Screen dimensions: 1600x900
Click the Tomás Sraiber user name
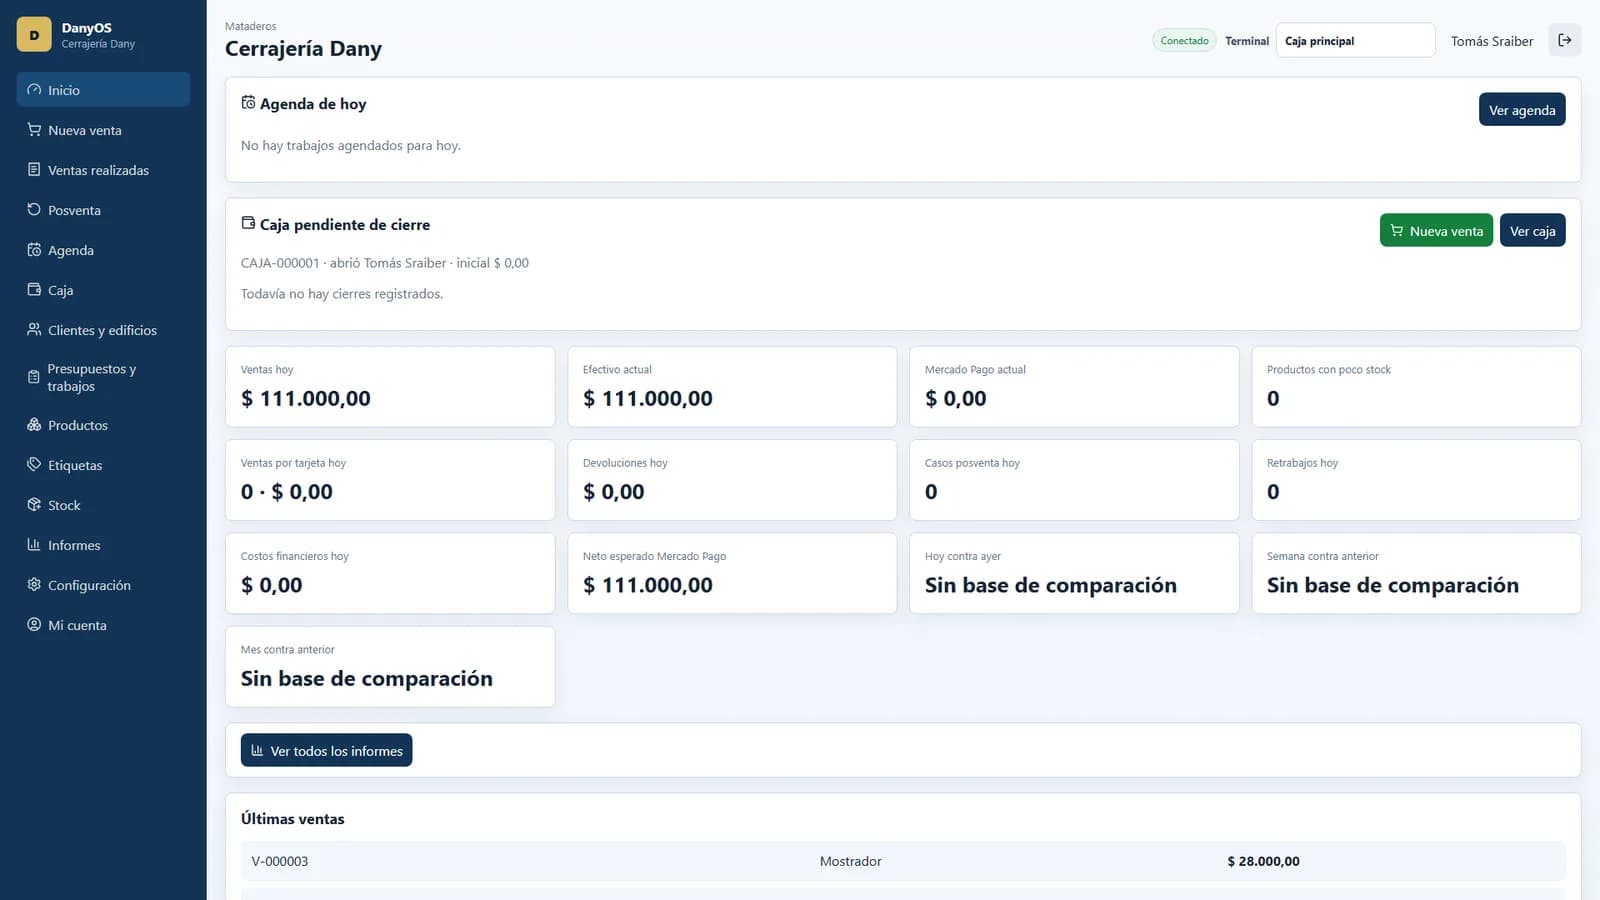[1491, 41]
